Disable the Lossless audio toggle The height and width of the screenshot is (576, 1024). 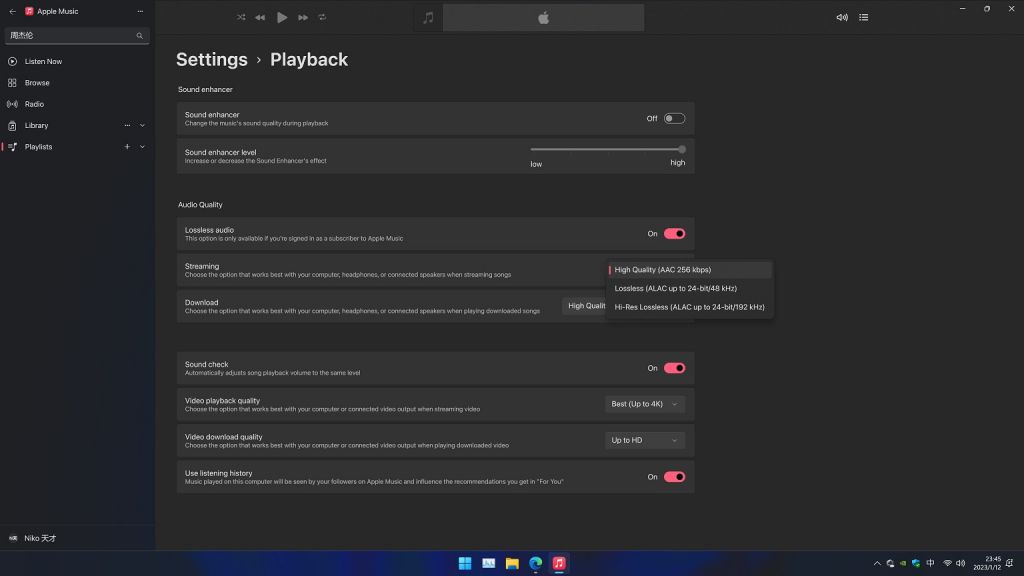674,233
